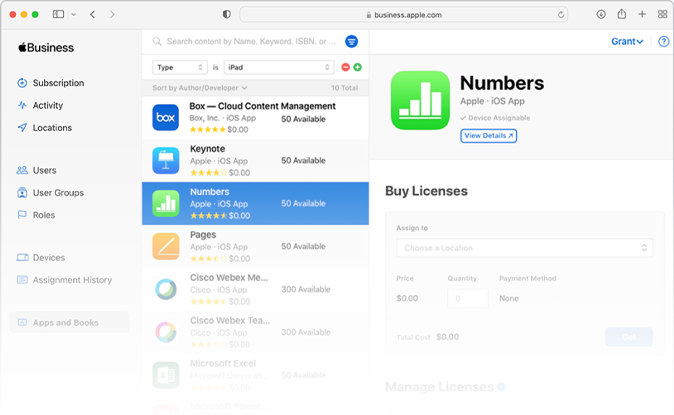Click the Pages app icon

165,246
